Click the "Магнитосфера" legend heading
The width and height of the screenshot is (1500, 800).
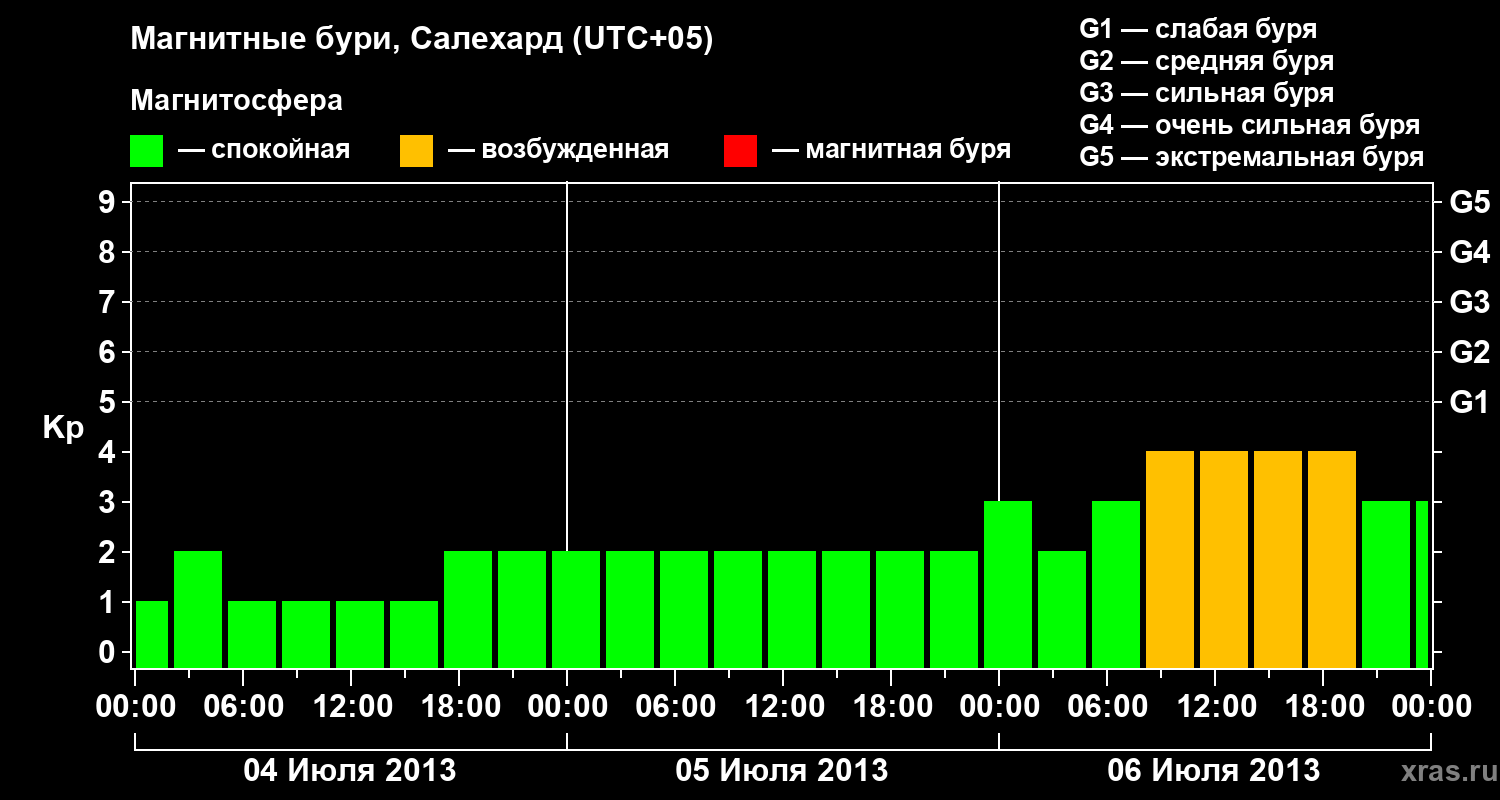point(236,101)
